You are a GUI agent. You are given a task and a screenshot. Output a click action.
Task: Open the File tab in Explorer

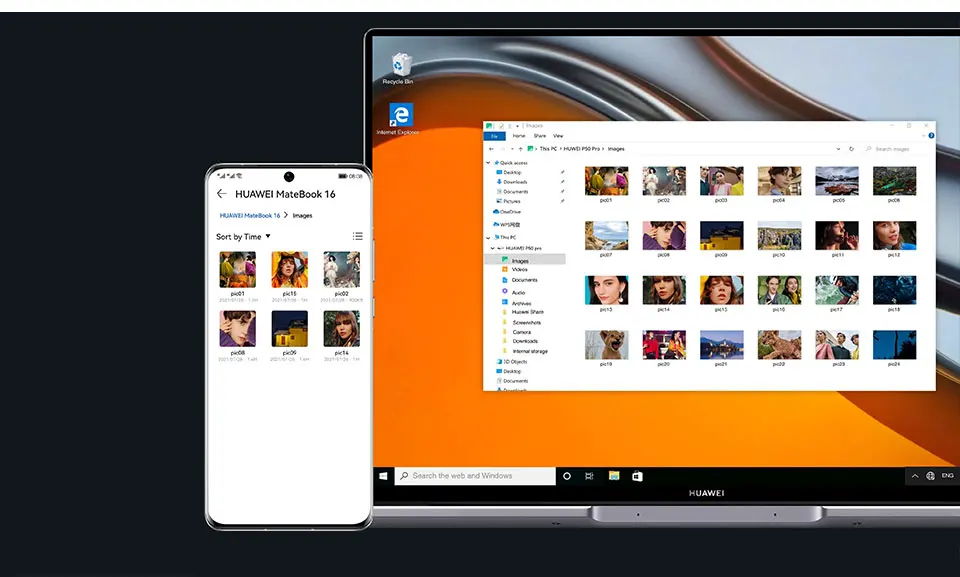point(495,136)
